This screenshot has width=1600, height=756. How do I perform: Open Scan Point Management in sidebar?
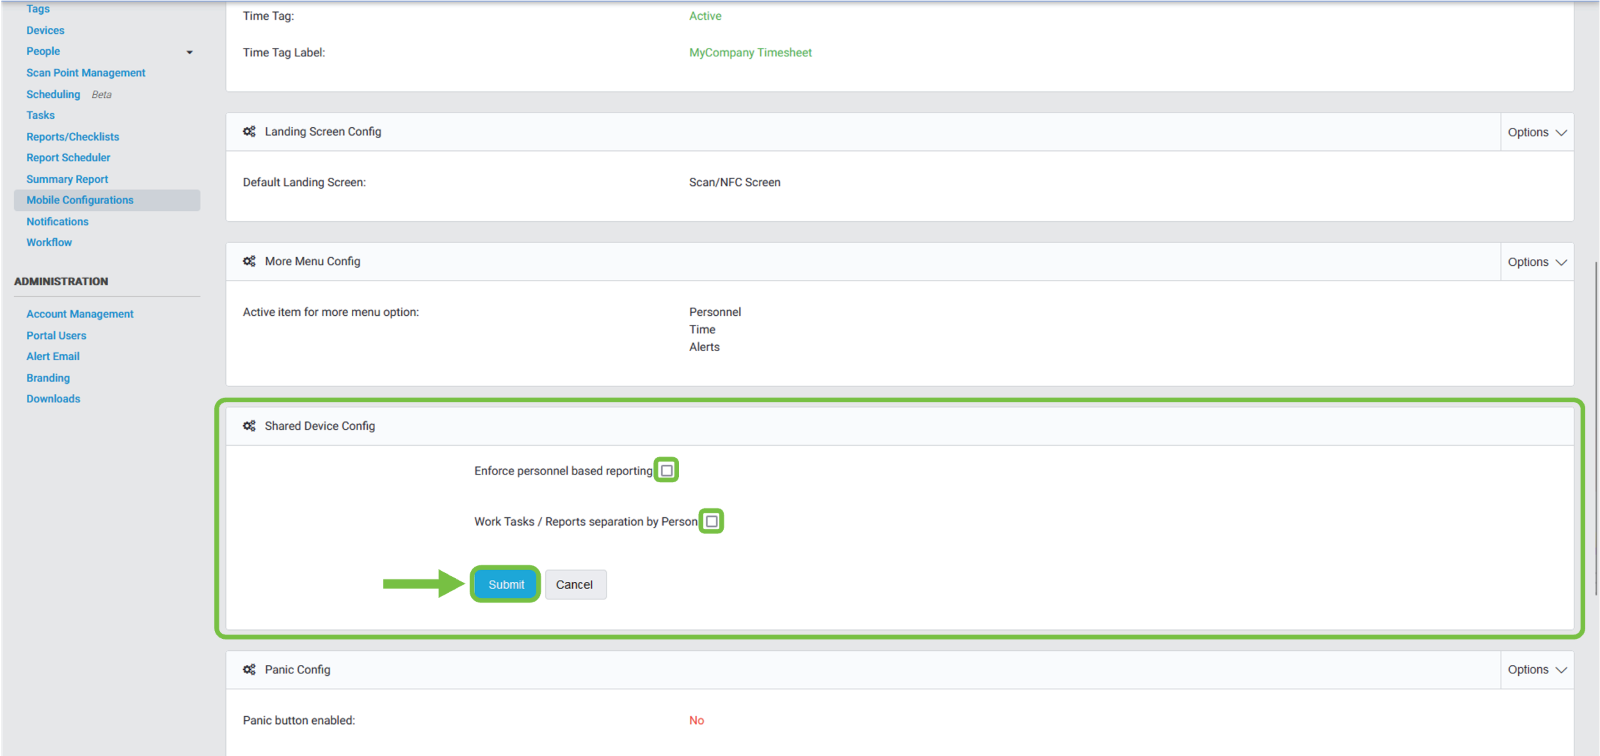86,73
